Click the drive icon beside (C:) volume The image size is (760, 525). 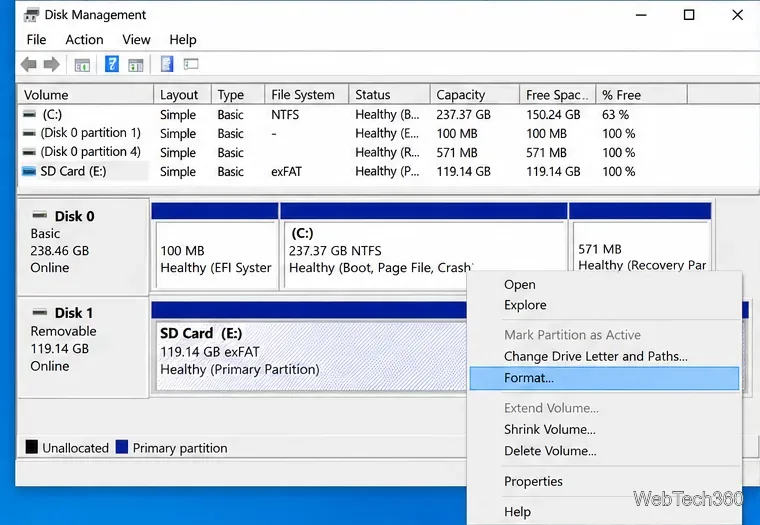(x=30, y=114)
